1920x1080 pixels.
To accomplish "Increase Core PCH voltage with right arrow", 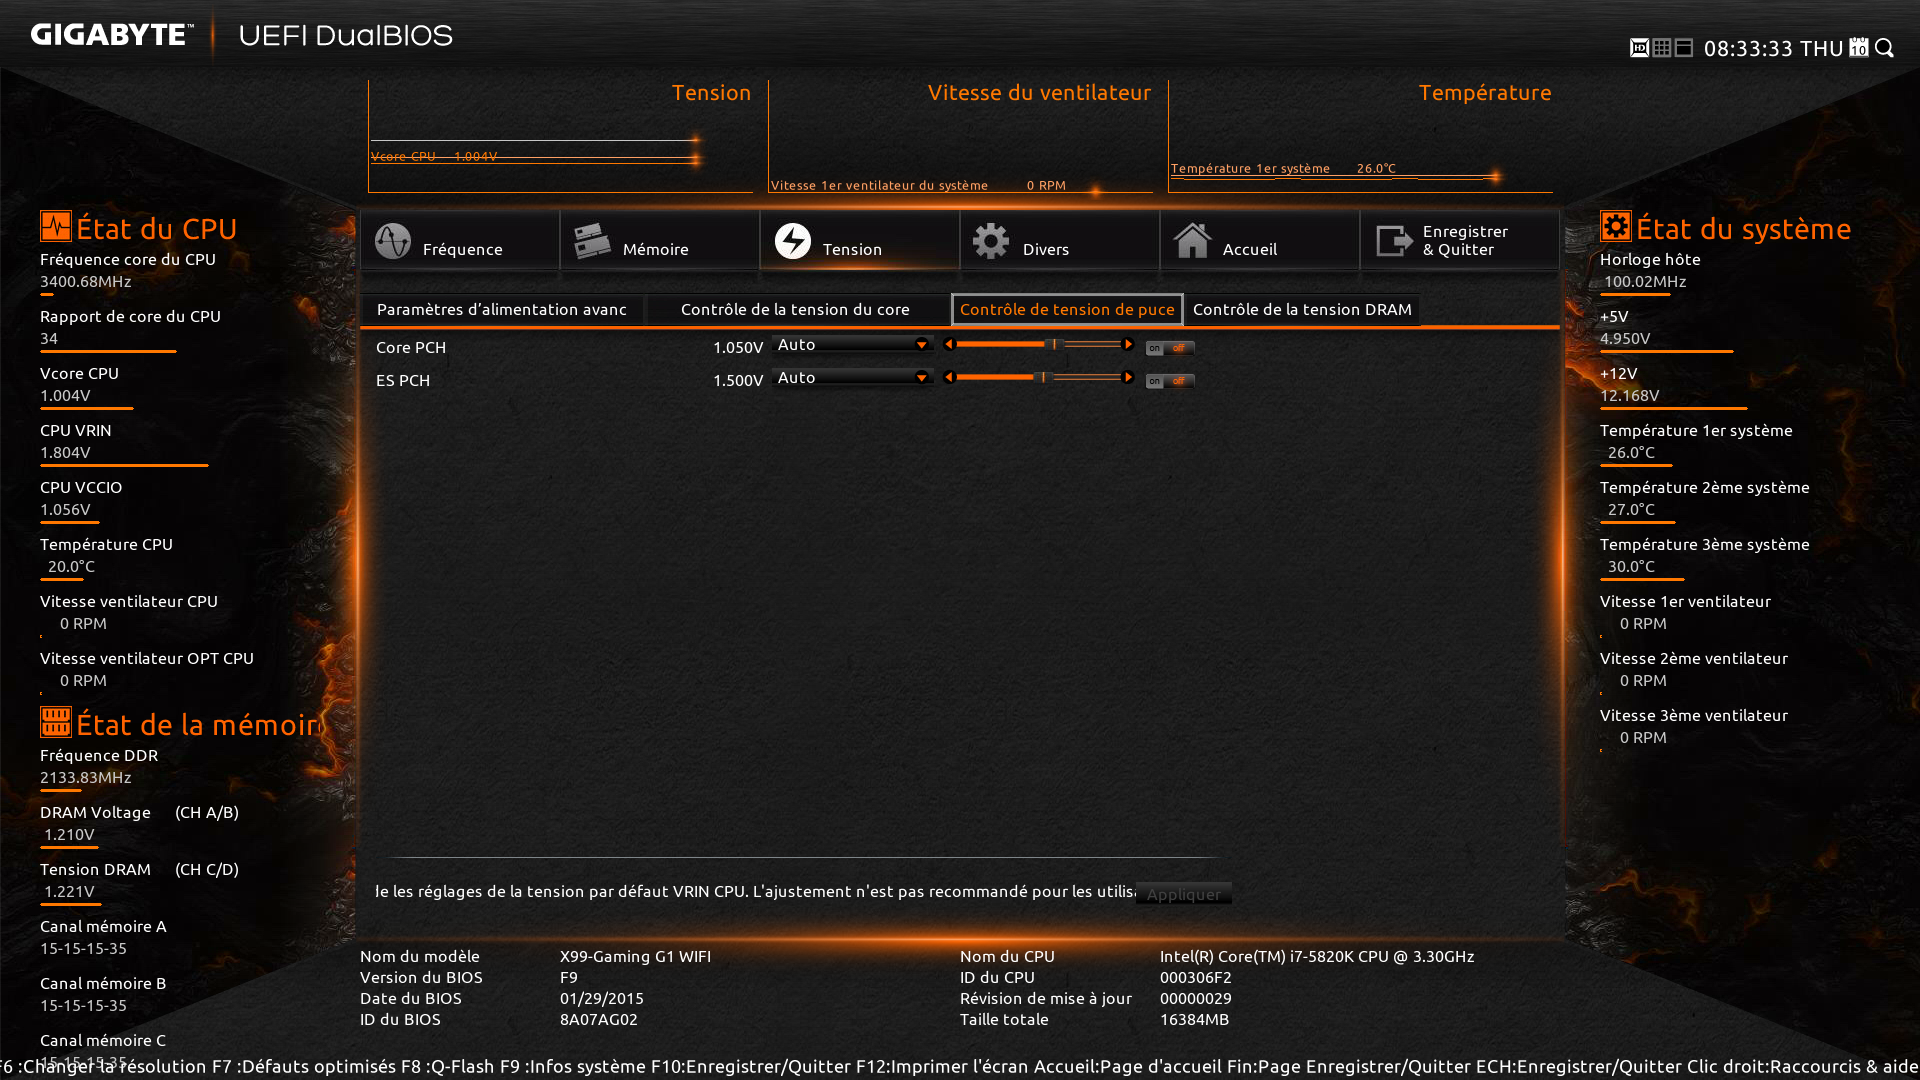I will click(x=1128, y=344).
